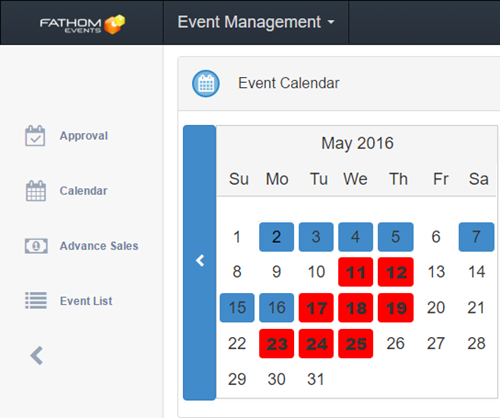
Task: Select the red May 11 date
Action: tap(356, 272)
